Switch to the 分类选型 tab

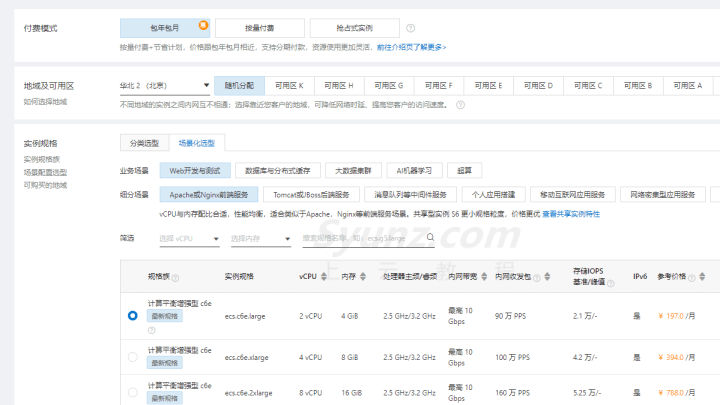point(144,143)
